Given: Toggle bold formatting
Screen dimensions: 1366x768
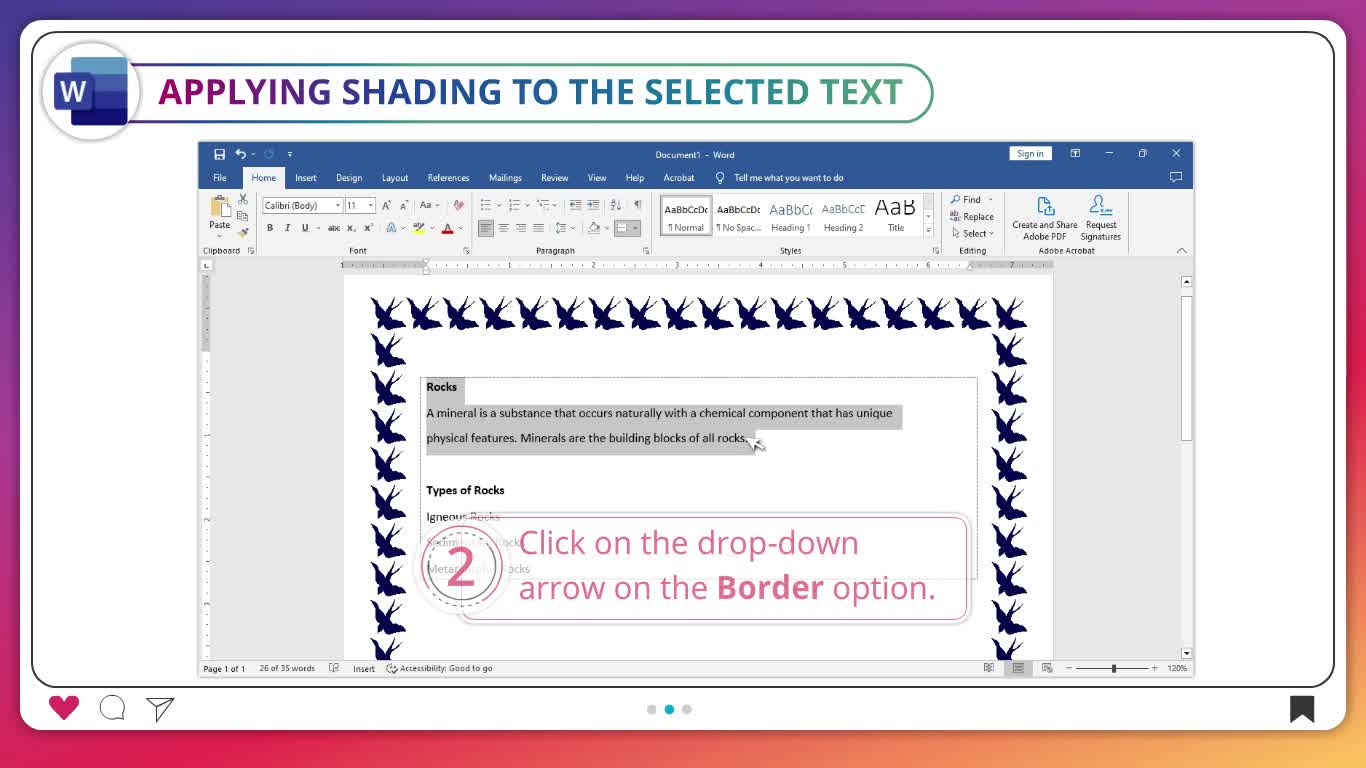Looking at the screenshot, I should [x=269, y=228].
